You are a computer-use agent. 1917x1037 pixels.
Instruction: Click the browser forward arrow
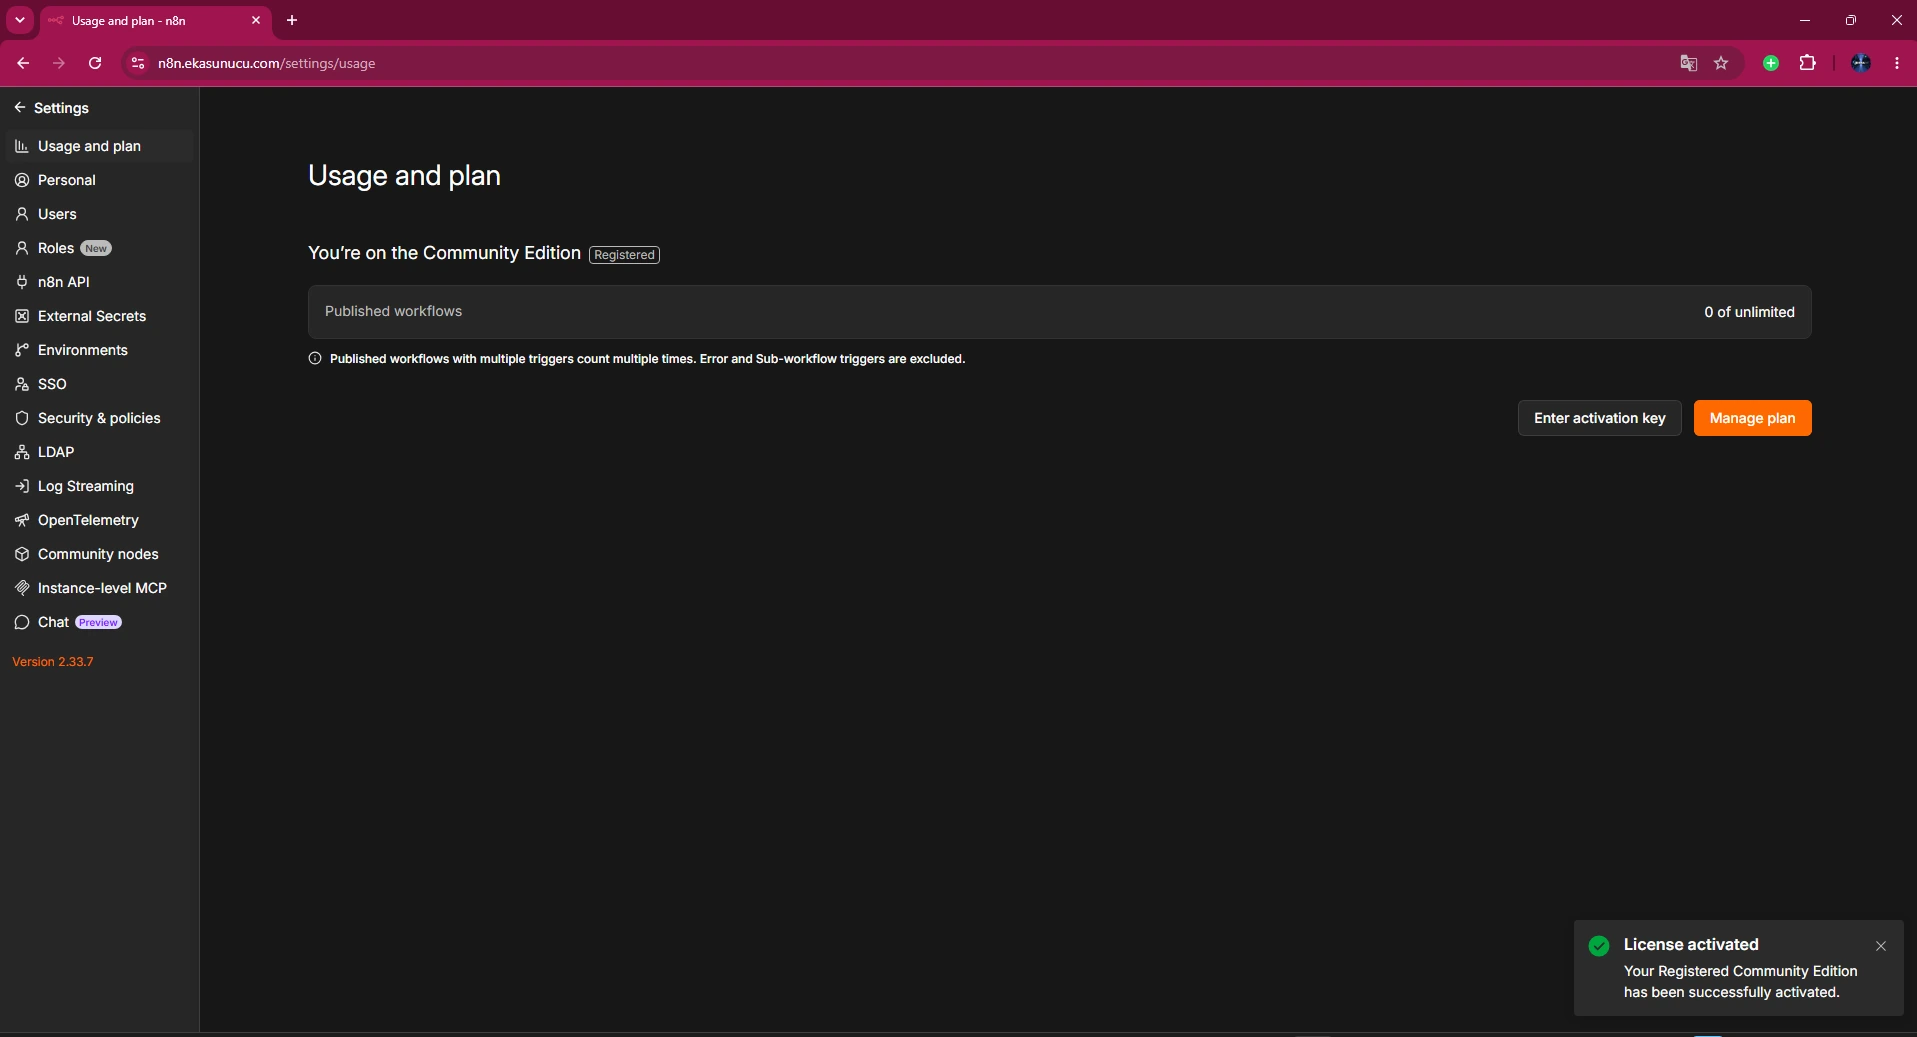click(x=59, y=63)
